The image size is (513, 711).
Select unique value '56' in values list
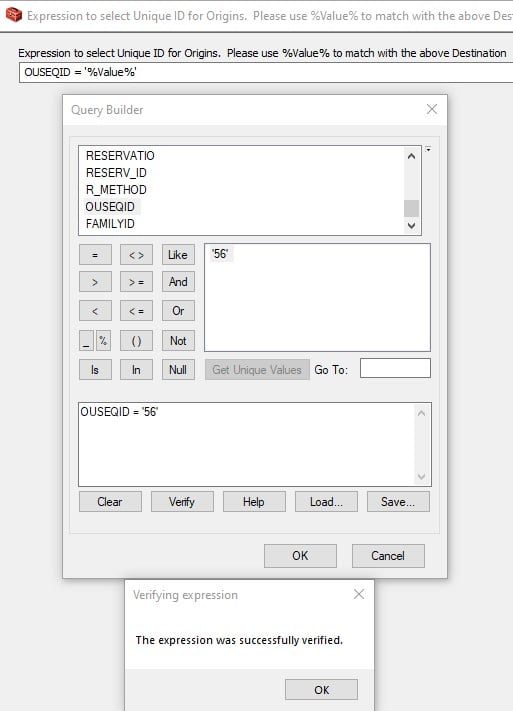pyautogui.click(x=220, y=254)
